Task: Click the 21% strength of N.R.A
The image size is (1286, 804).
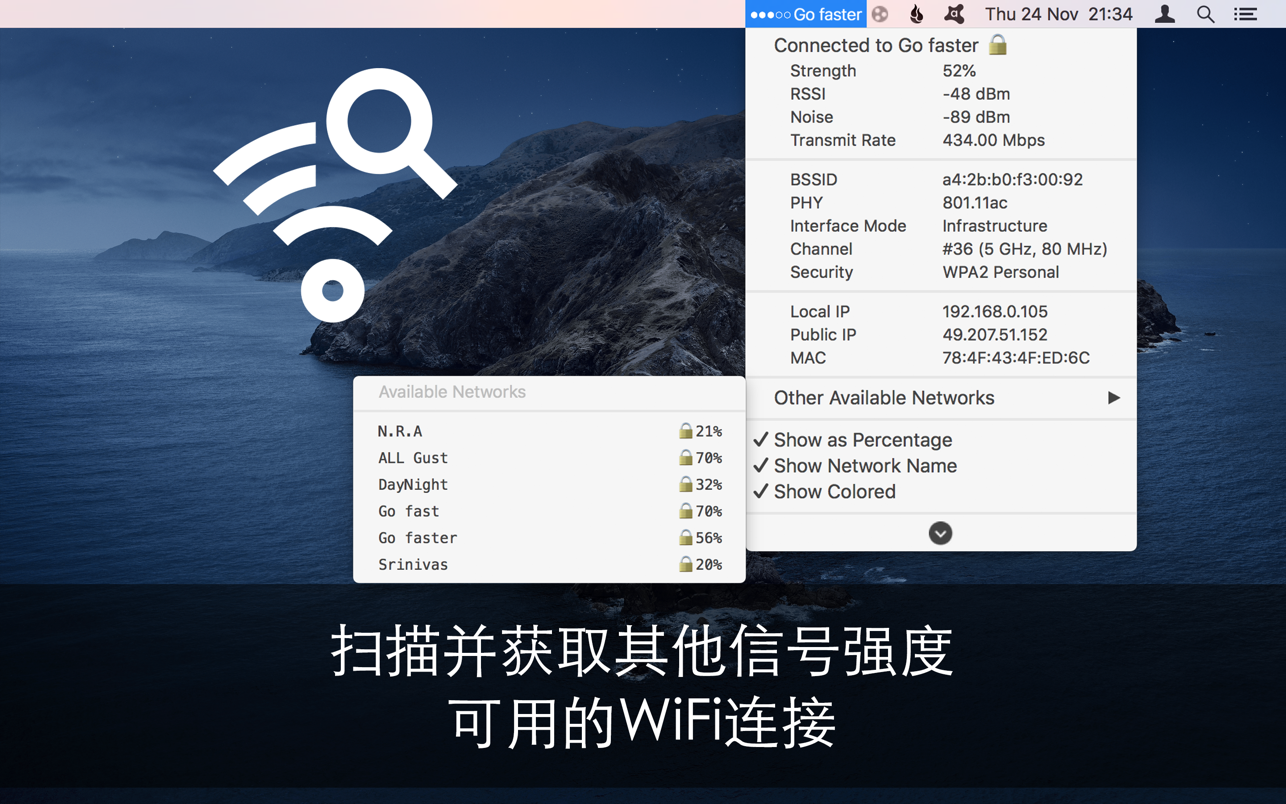Action: [x=709, y=431]
